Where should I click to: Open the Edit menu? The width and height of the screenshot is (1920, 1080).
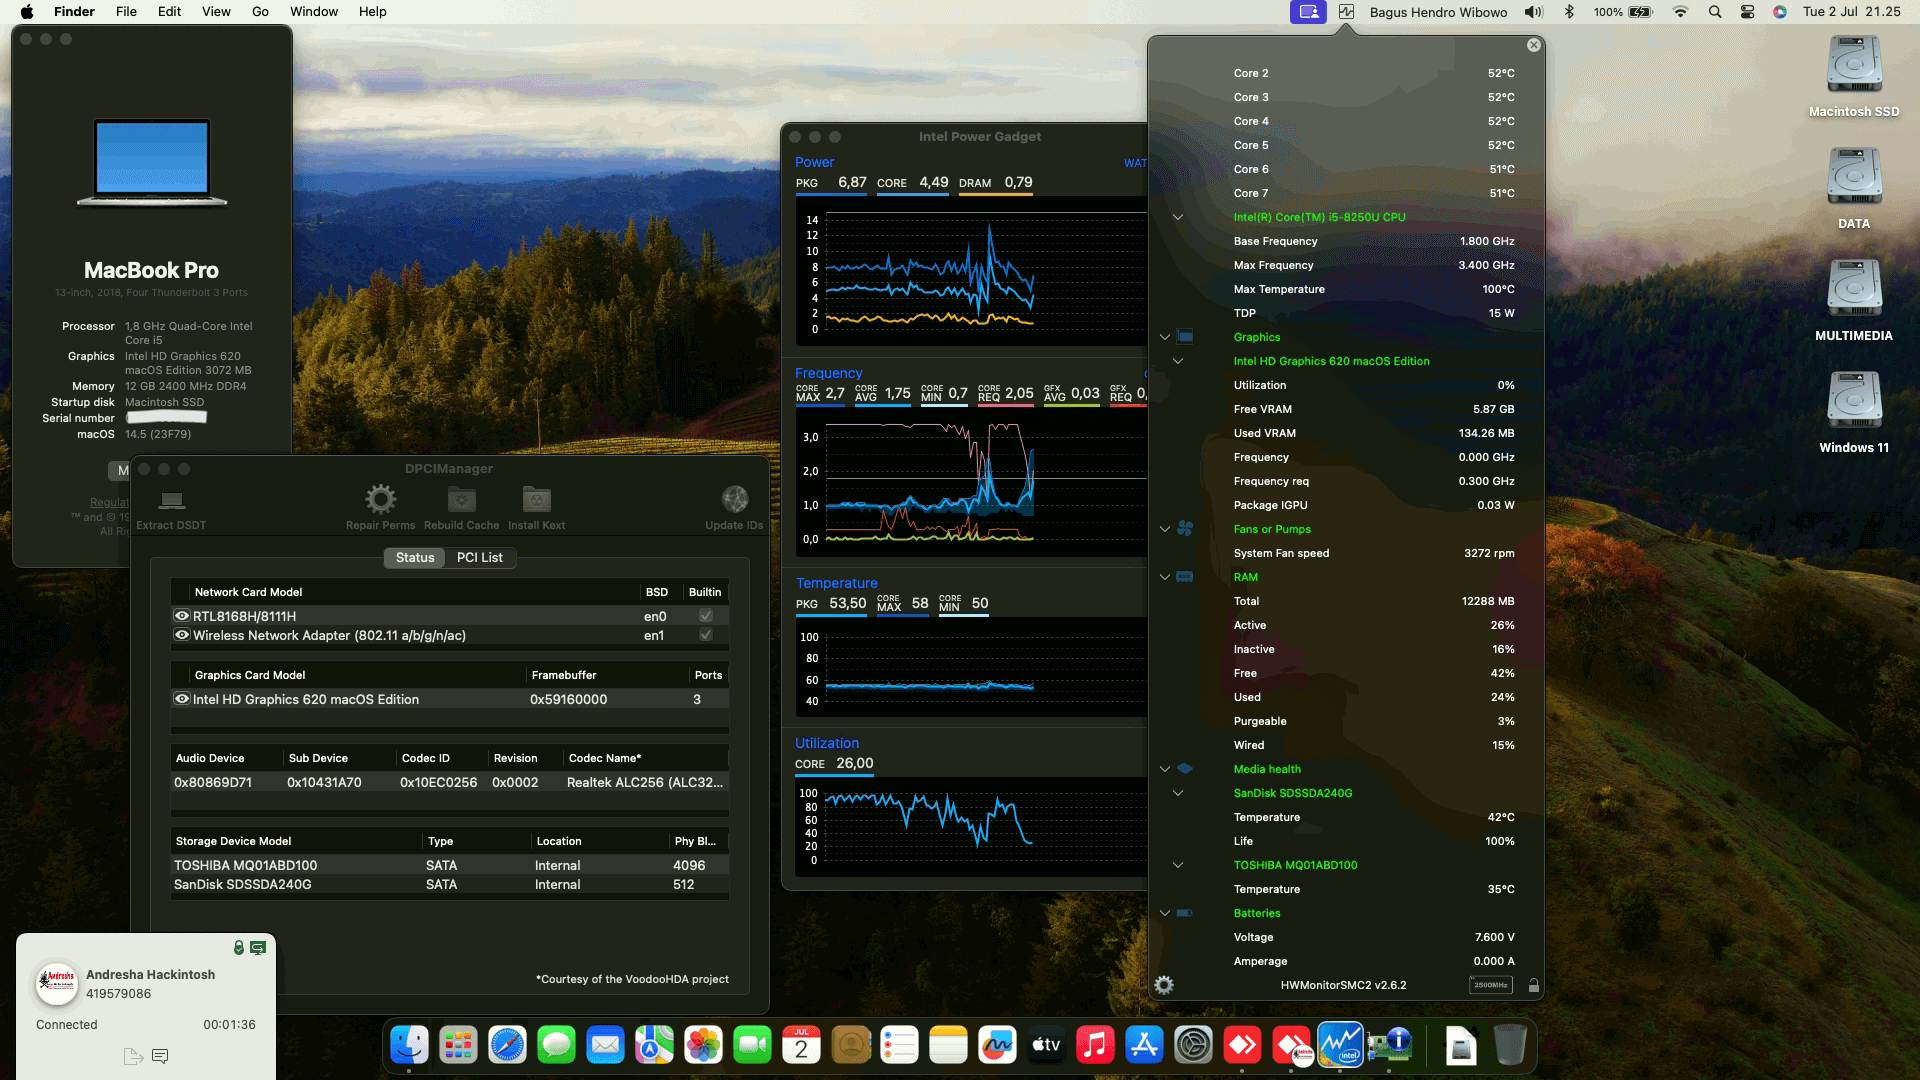pos(169,12)
